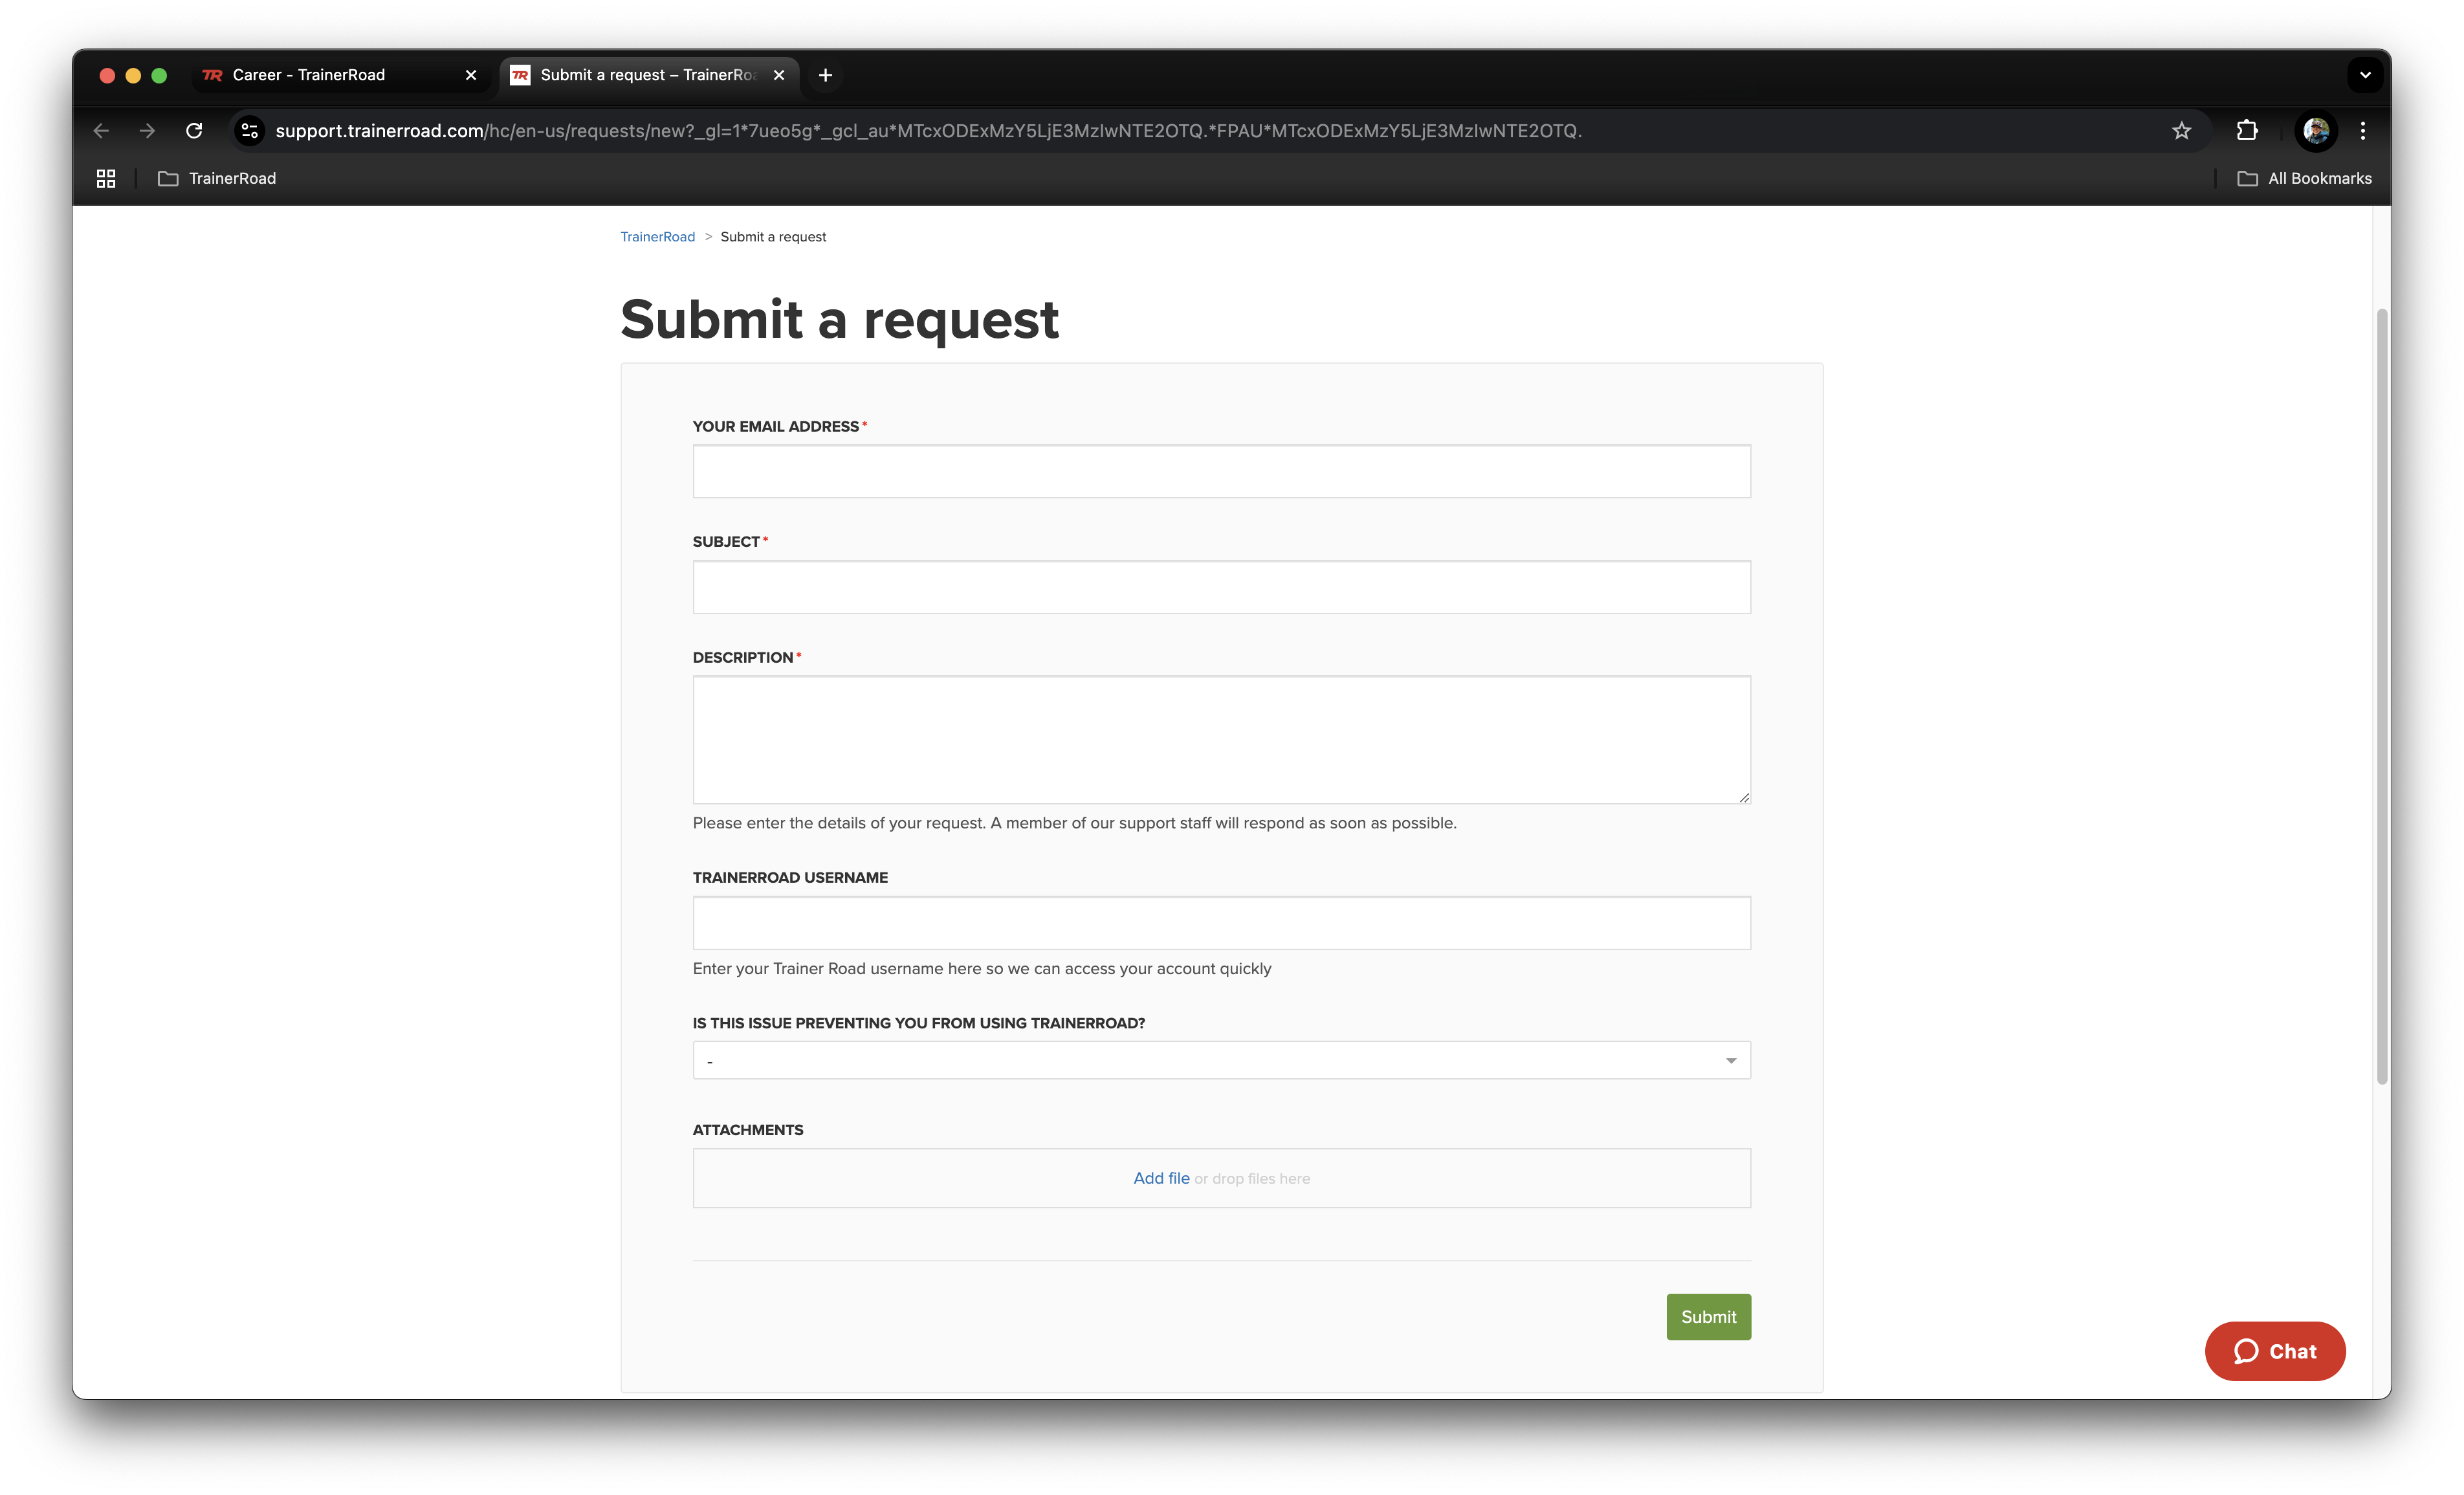Click the Add file attachment link
Image resolution: width=2464 pixels, height=1495 pixels.
point(1161,1178)
